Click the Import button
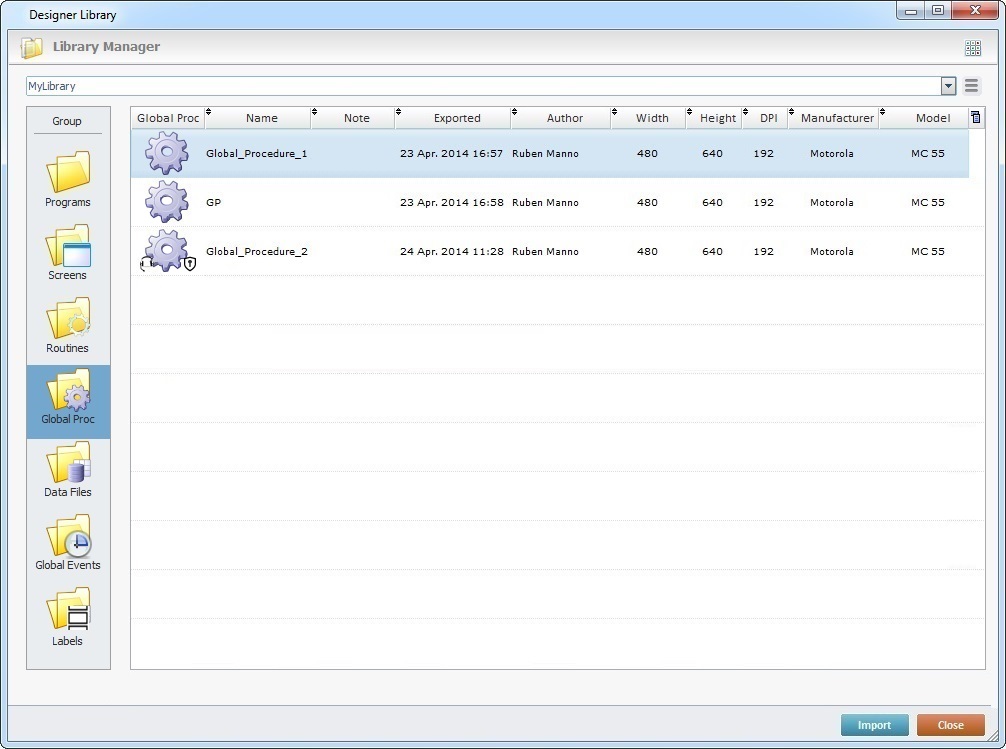The image size is (1006, 749). pyautogui.click(x=874, y=725)
